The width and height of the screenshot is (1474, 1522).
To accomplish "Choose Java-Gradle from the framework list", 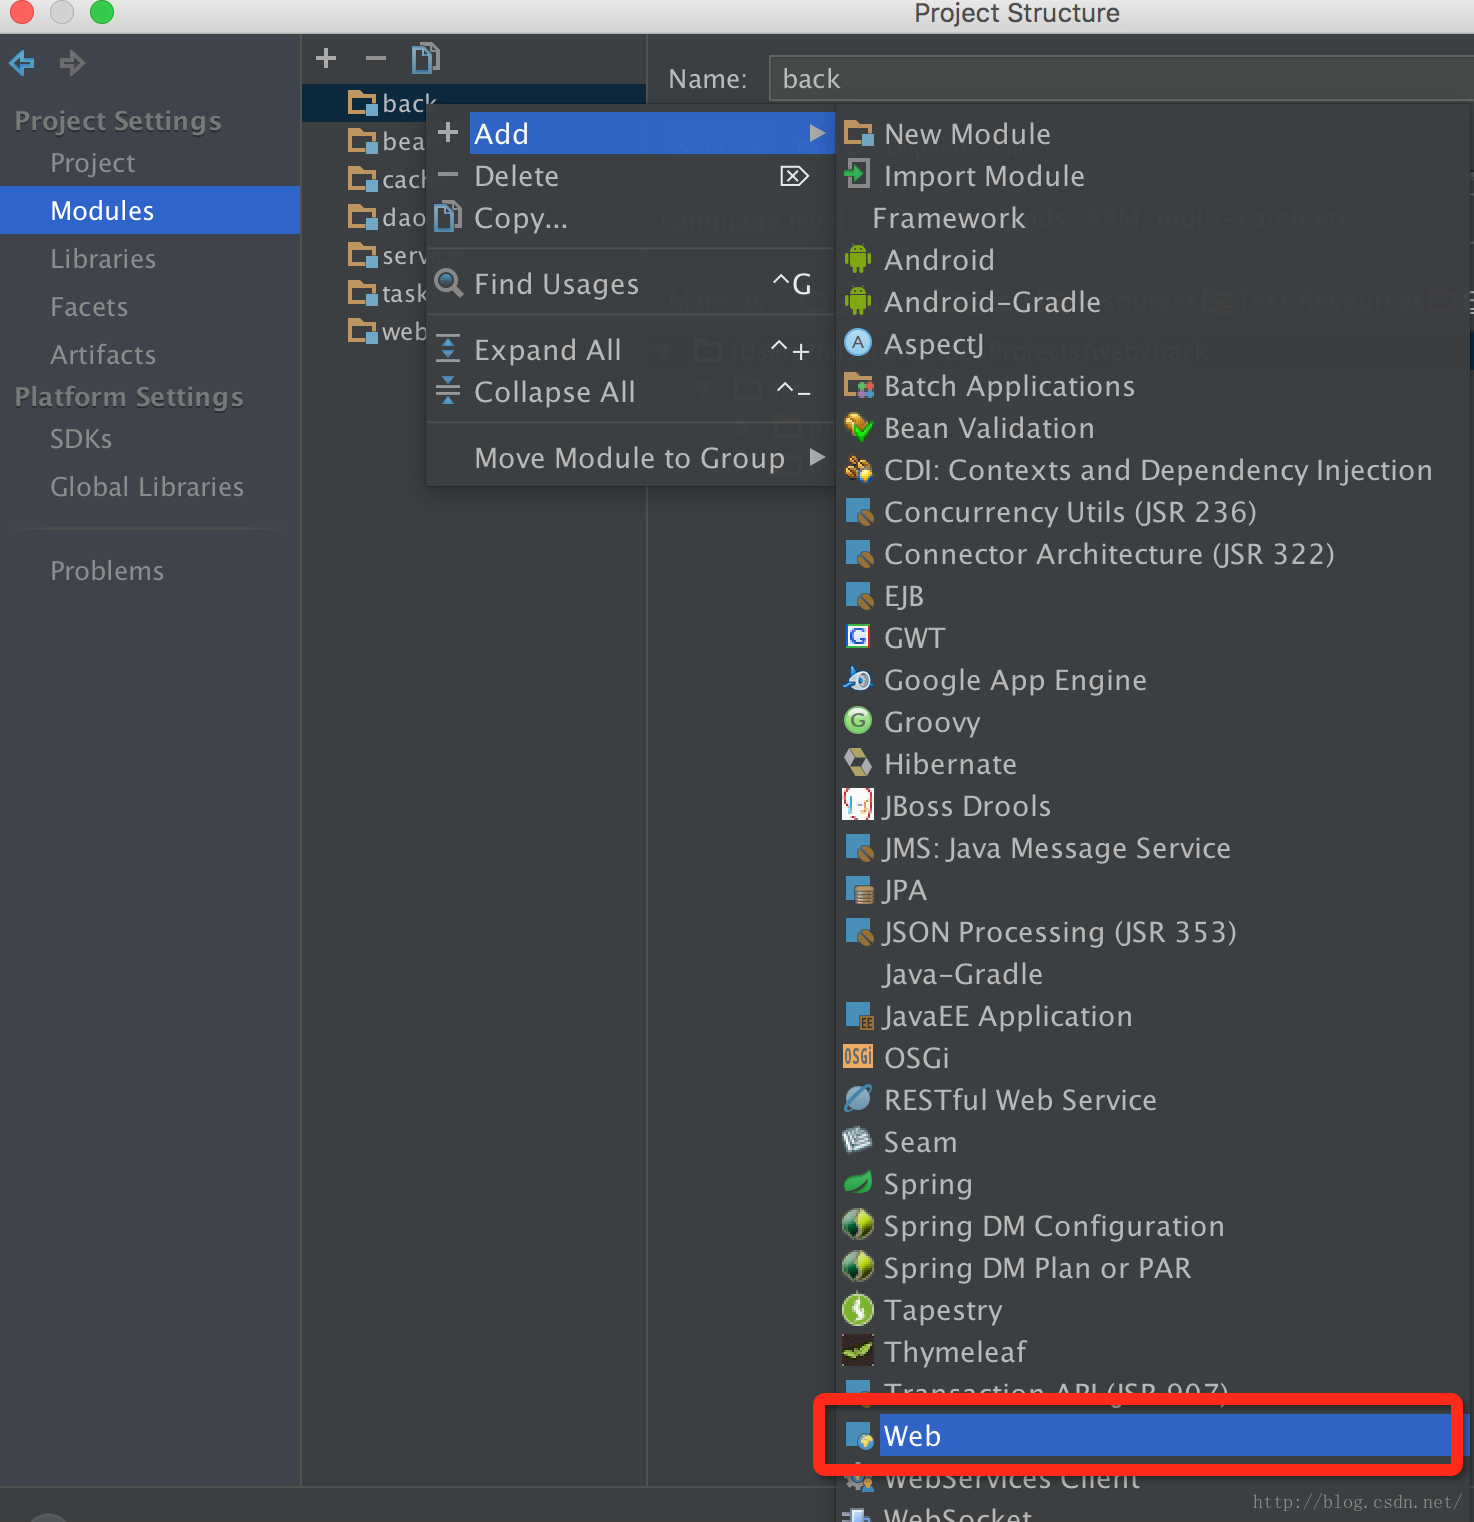I will coord(1155,974).
